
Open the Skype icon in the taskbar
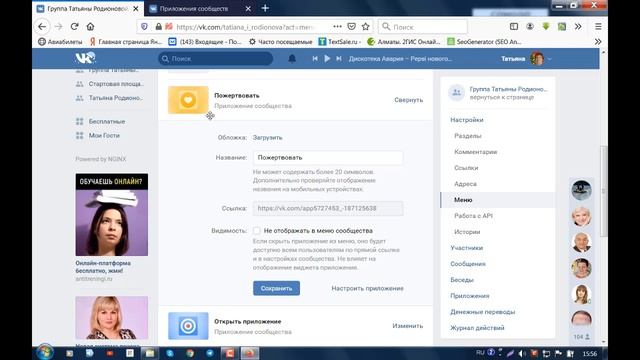point(170,353)
